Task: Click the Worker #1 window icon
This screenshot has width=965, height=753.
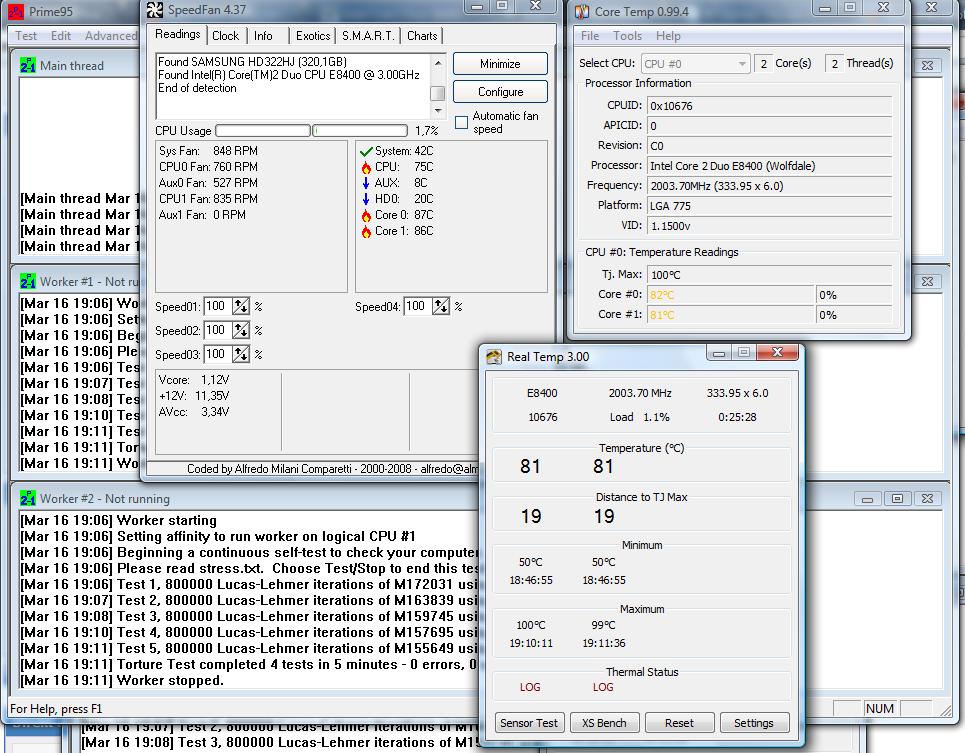Action: [x=28, y=281]
